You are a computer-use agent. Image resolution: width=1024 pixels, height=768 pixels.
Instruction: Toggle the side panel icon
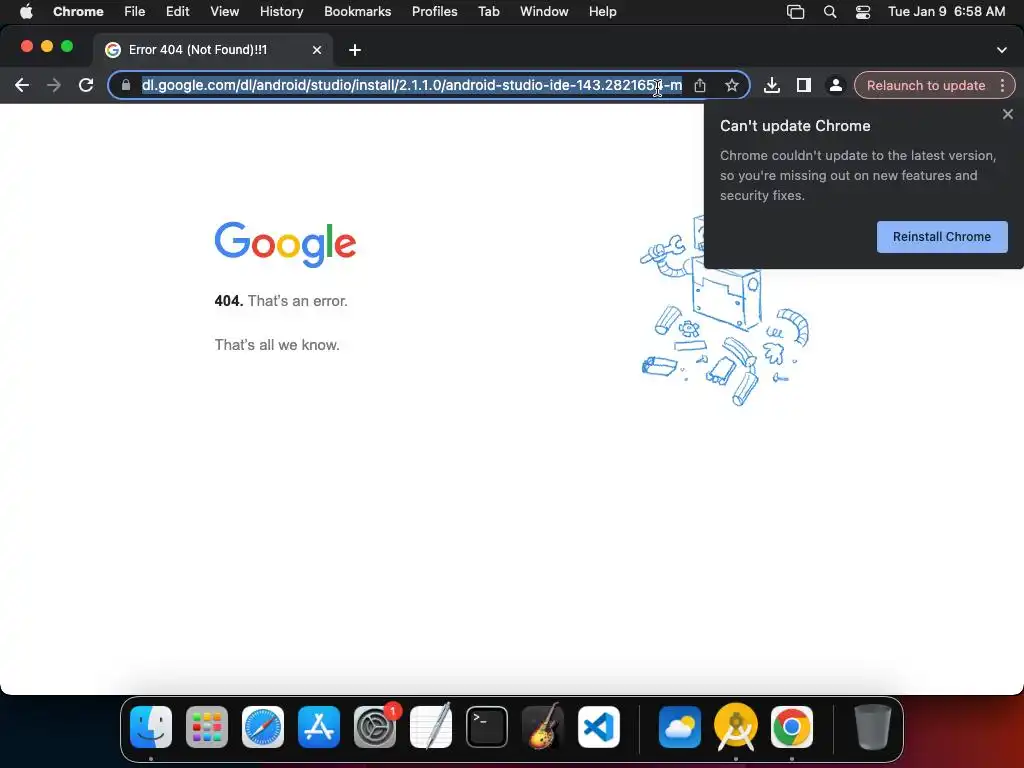click(x=803, y=85)
